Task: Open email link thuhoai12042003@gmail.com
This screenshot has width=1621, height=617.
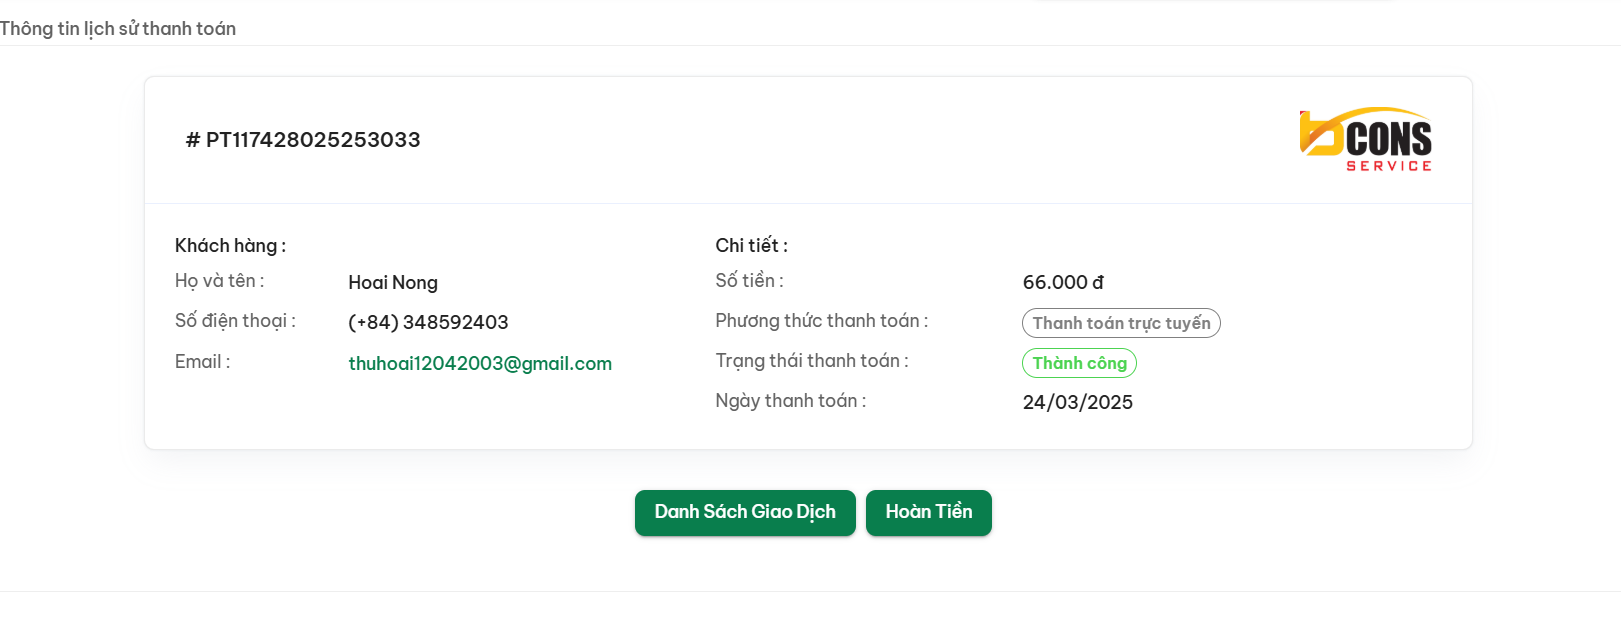Action: (x=480, y=363)
